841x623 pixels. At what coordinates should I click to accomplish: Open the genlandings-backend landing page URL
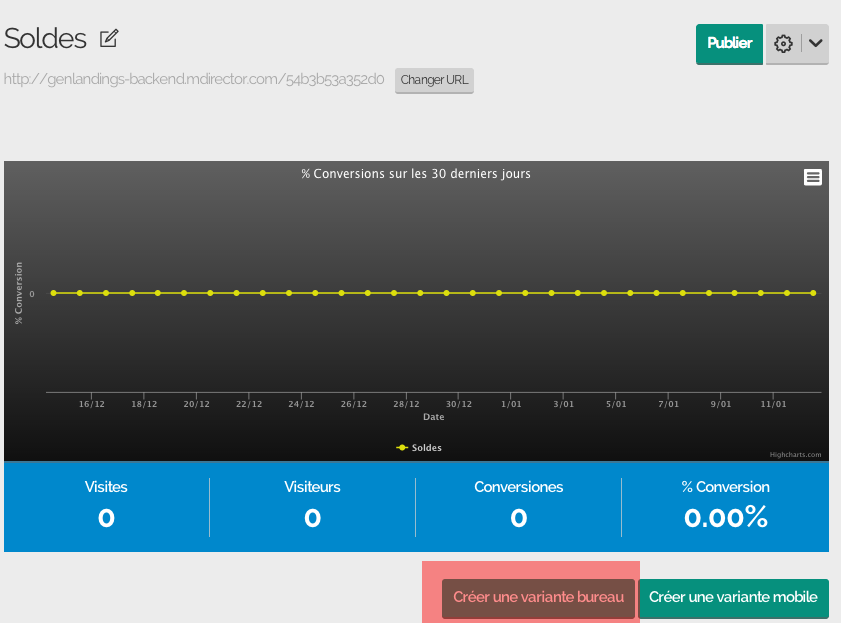coord(194,79)
